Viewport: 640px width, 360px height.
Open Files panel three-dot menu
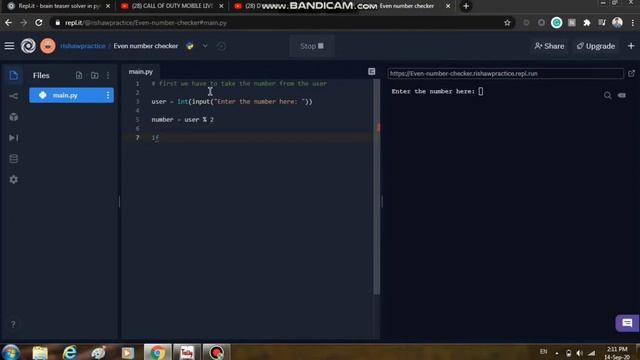(108, 76)
